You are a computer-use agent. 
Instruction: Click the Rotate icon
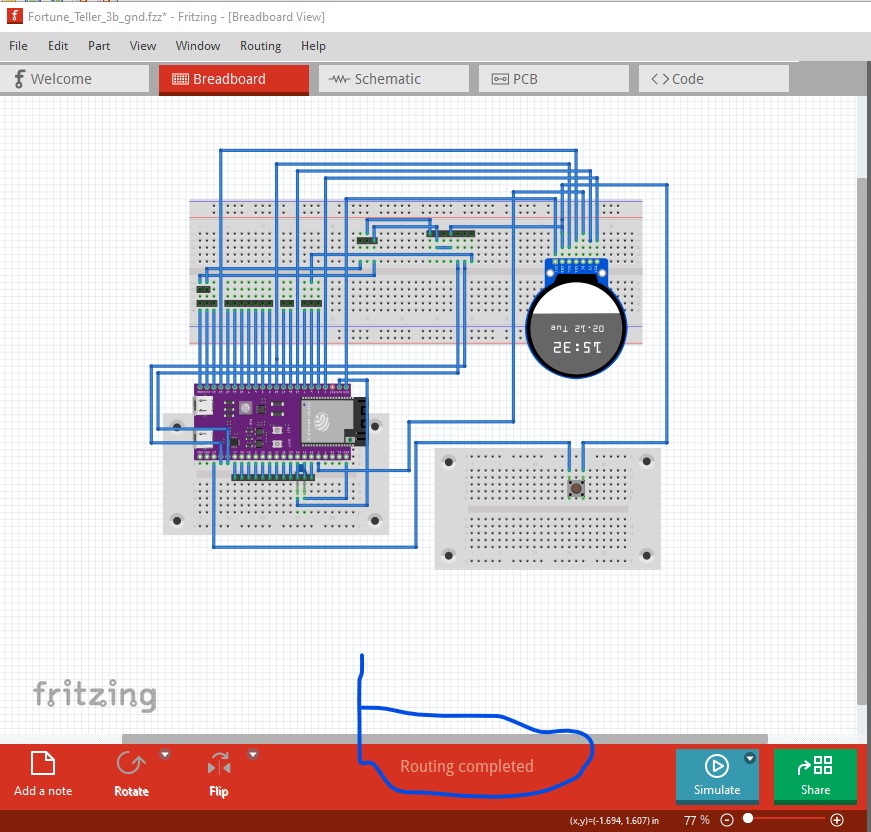click(130, 765)
